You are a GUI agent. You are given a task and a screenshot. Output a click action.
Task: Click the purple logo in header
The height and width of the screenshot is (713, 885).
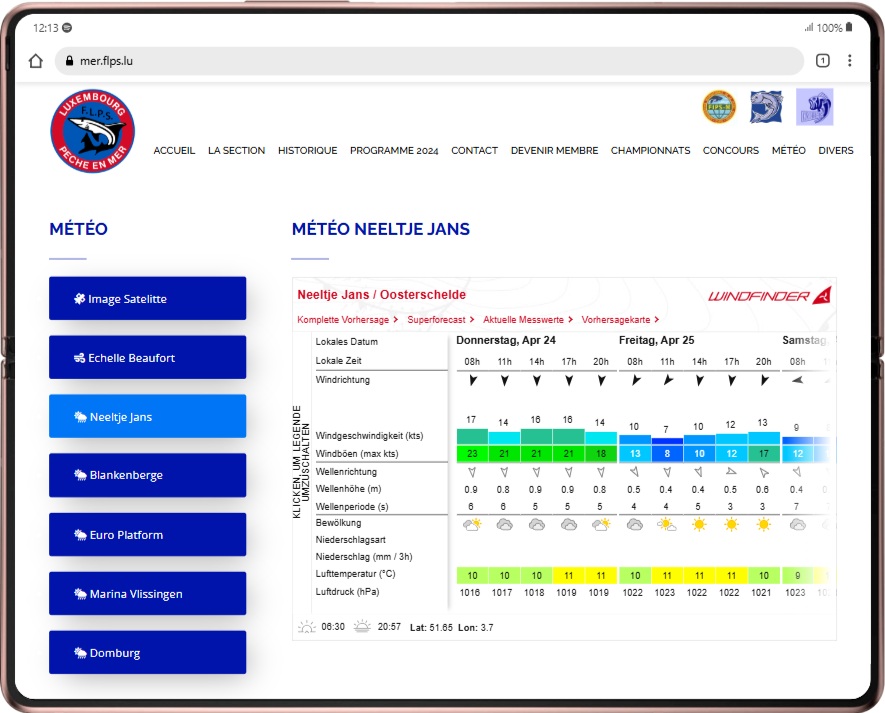(814, 106)
